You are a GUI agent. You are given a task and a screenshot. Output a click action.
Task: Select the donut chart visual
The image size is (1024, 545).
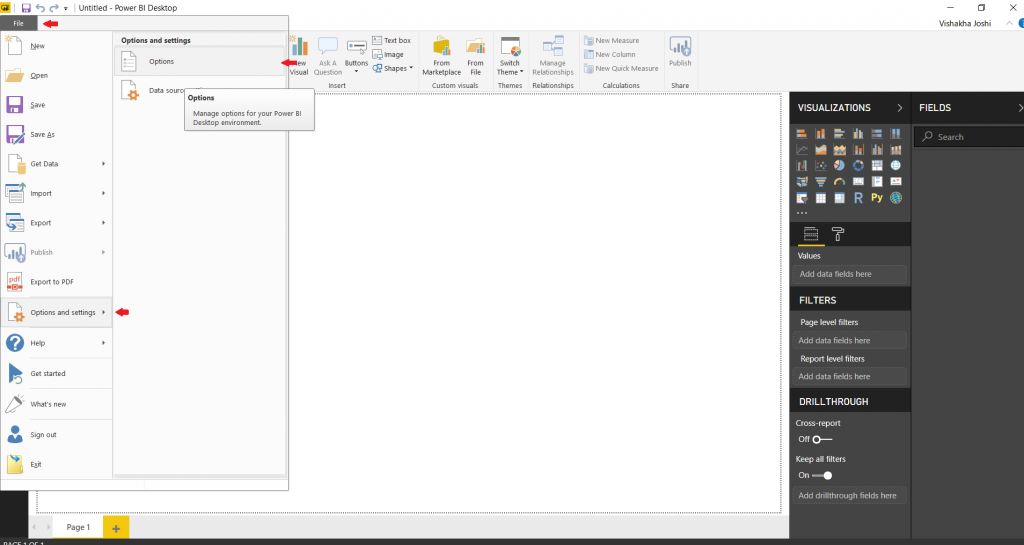point(858,166)
